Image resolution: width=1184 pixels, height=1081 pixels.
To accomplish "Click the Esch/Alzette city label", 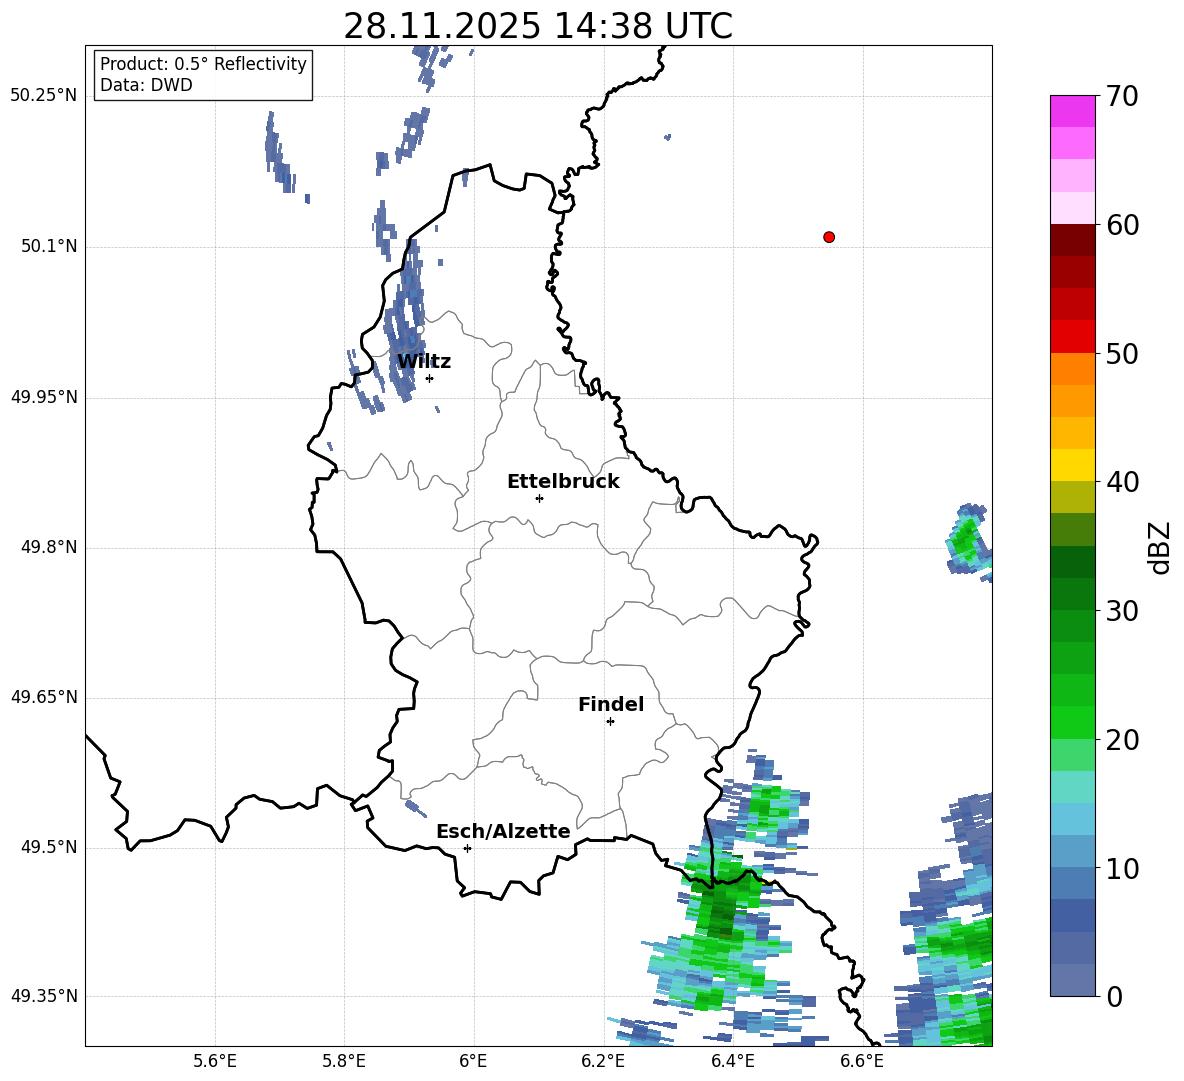I will click(504, 831).
